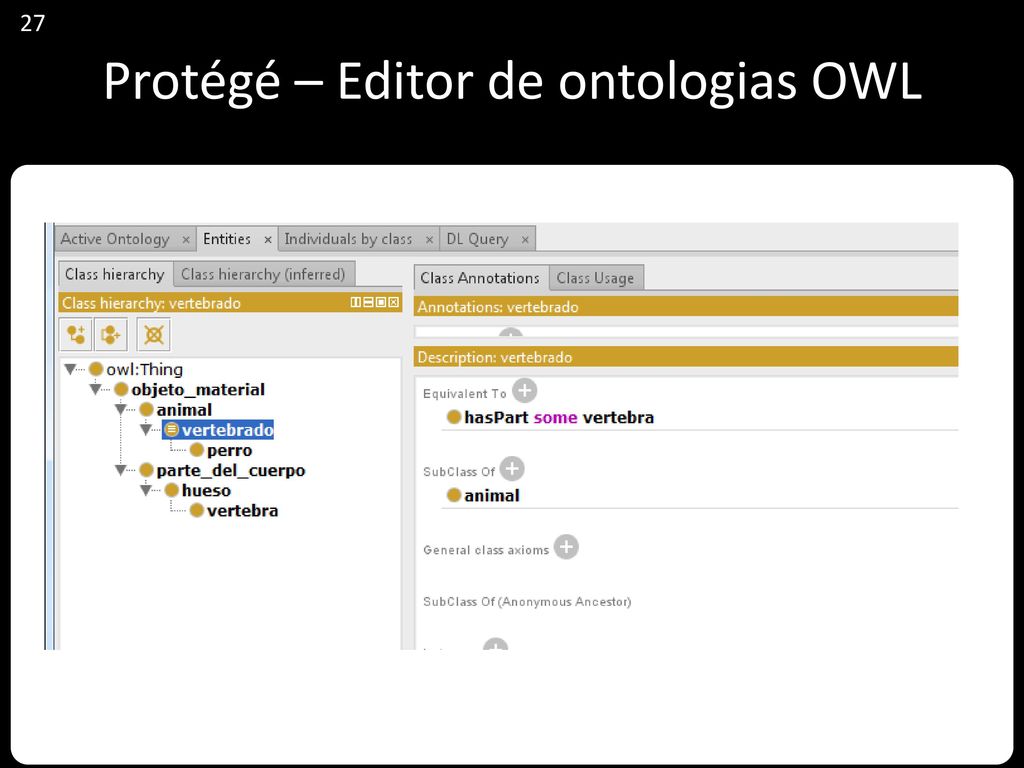Close the DL Query tab

coord(525,240)
